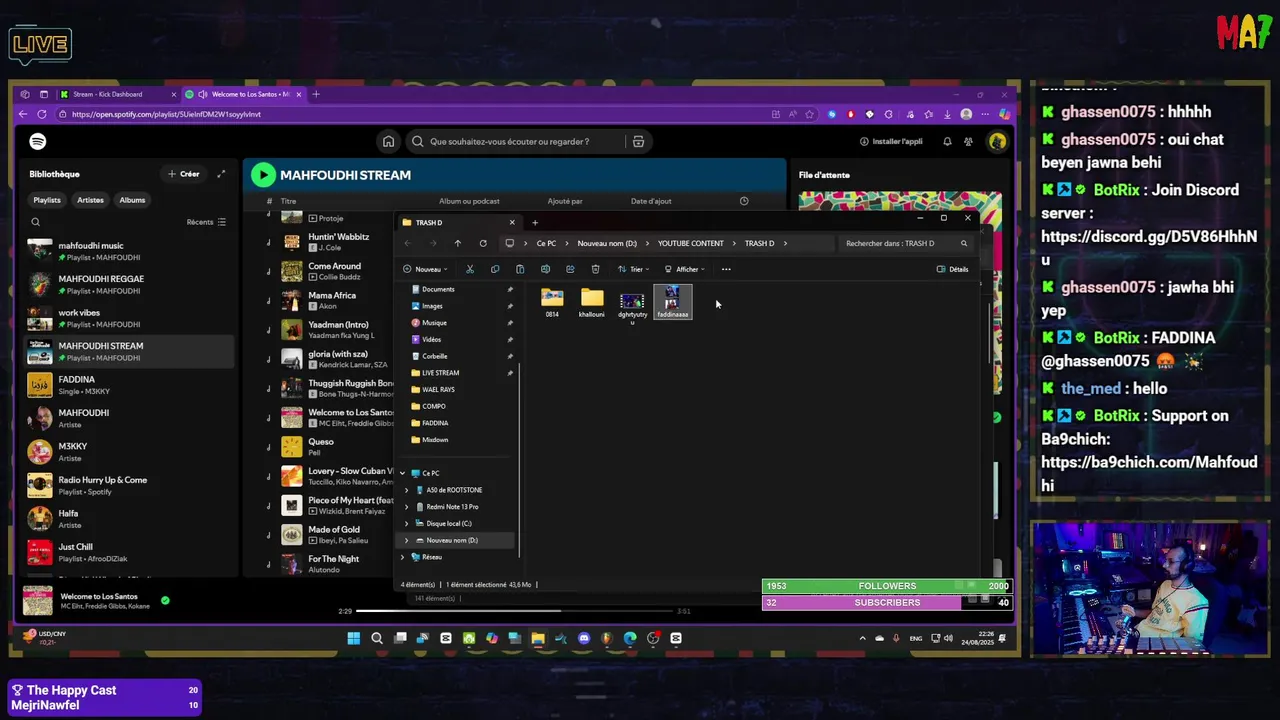Click the Copy icon in Explorer toolbar
The image size is (1280, 720).
click(495, 269)
